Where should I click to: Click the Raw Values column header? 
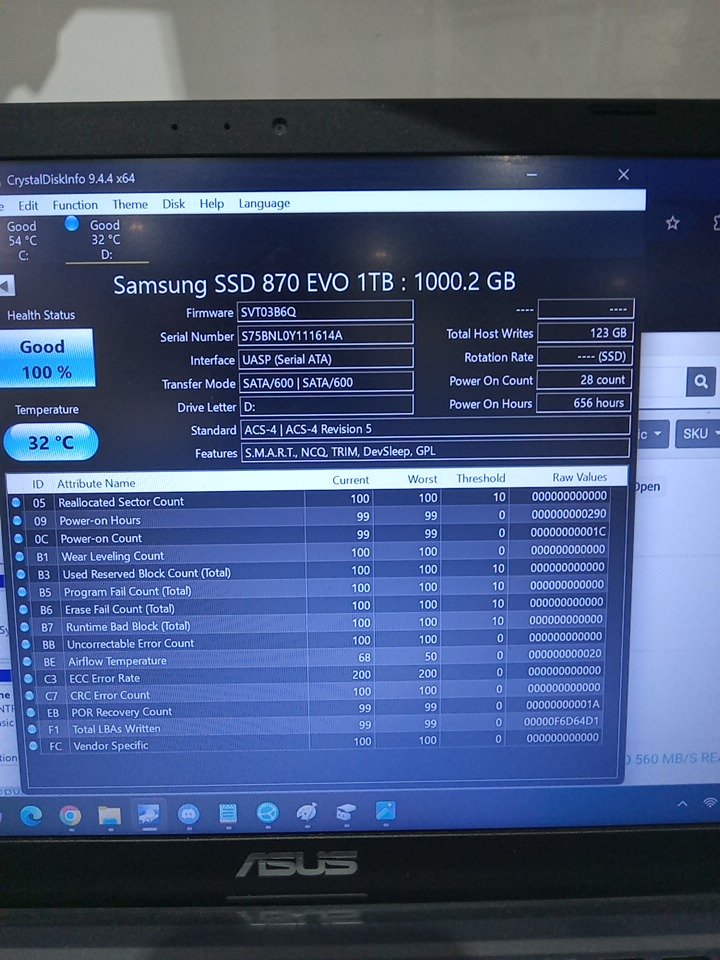pos(579,477)
